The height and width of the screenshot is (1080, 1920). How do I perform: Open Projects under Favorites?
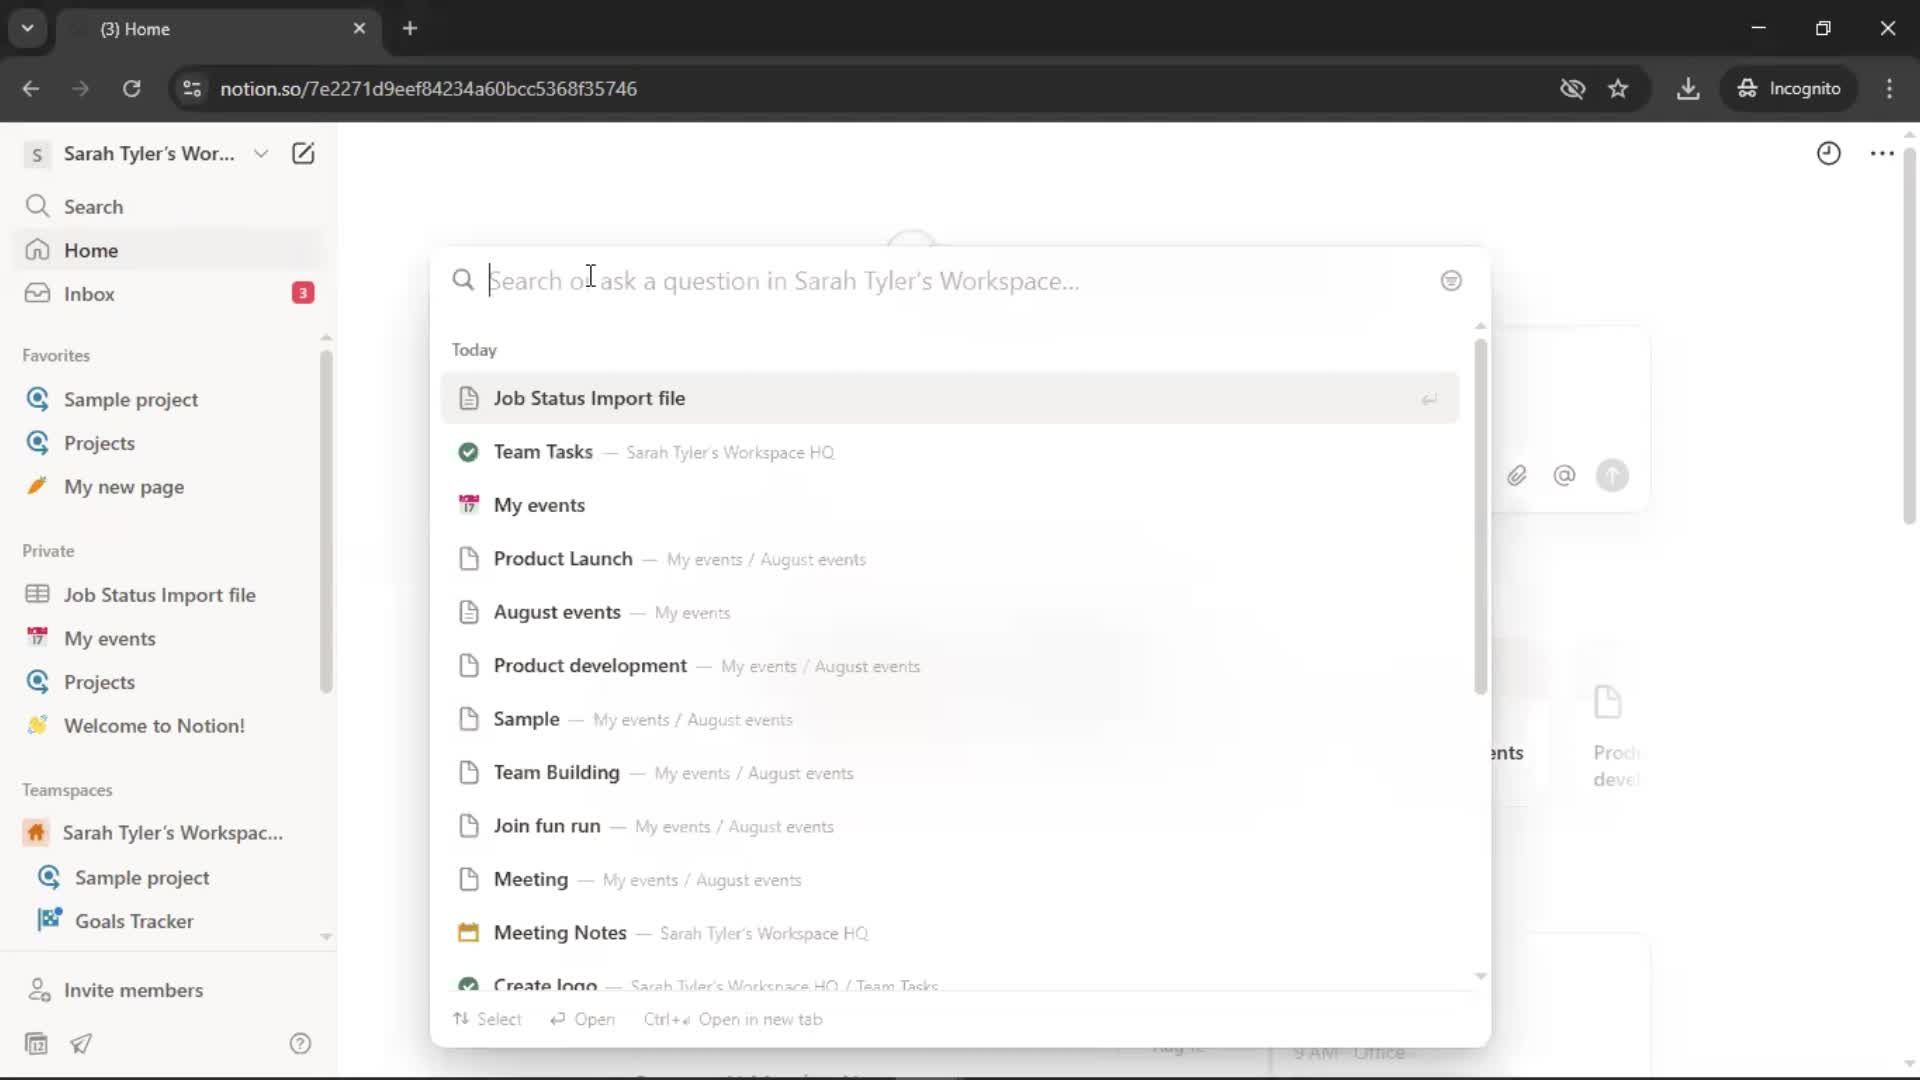168,443
